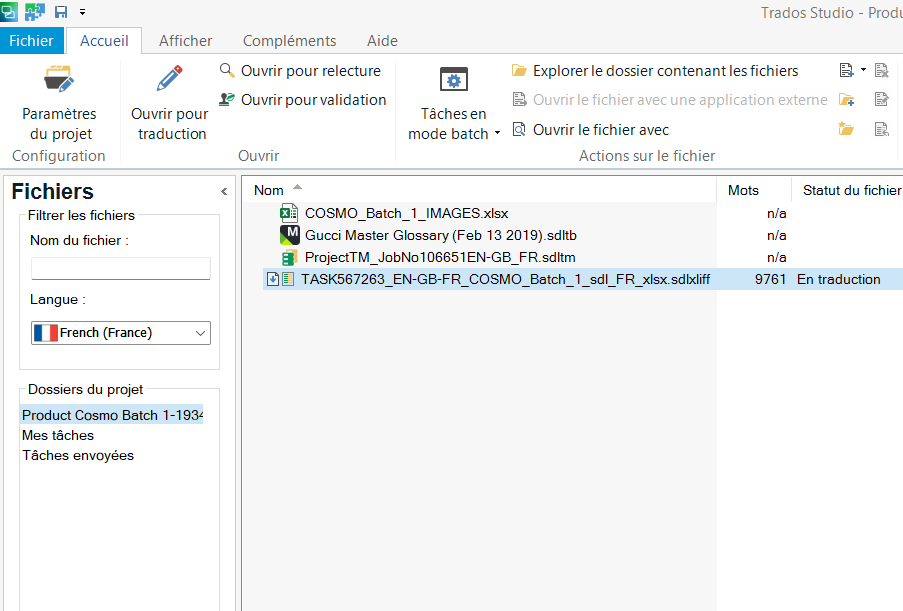Click the MultiTerm icon of Gucci Master Glossary
This screenshot has width=903, height=611.
(x=290, y=235)
